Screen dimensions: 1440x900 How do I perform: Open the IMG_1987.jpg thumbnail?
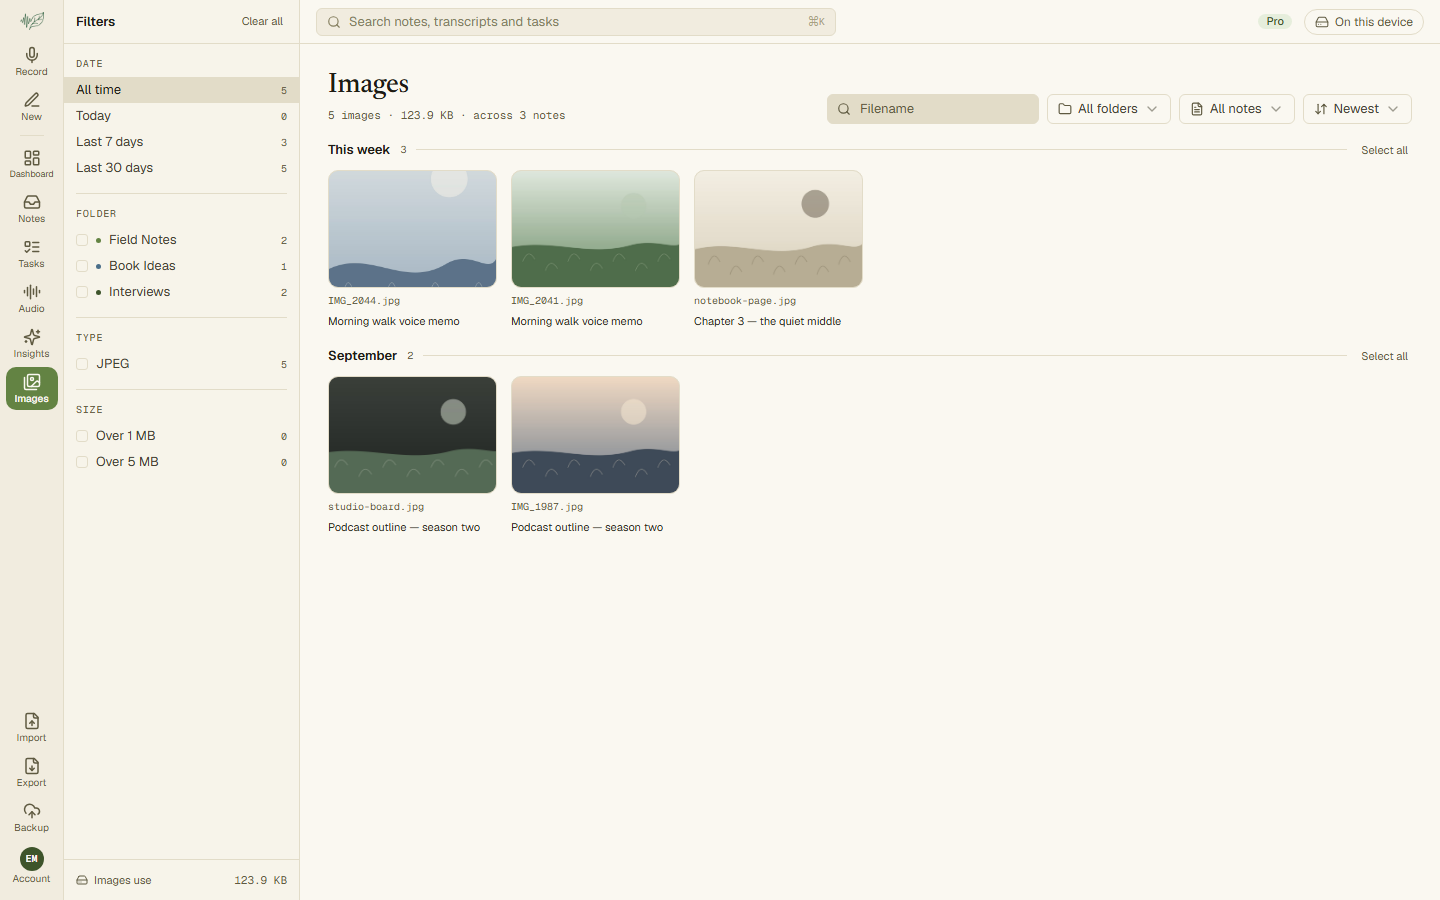(595, 435)
